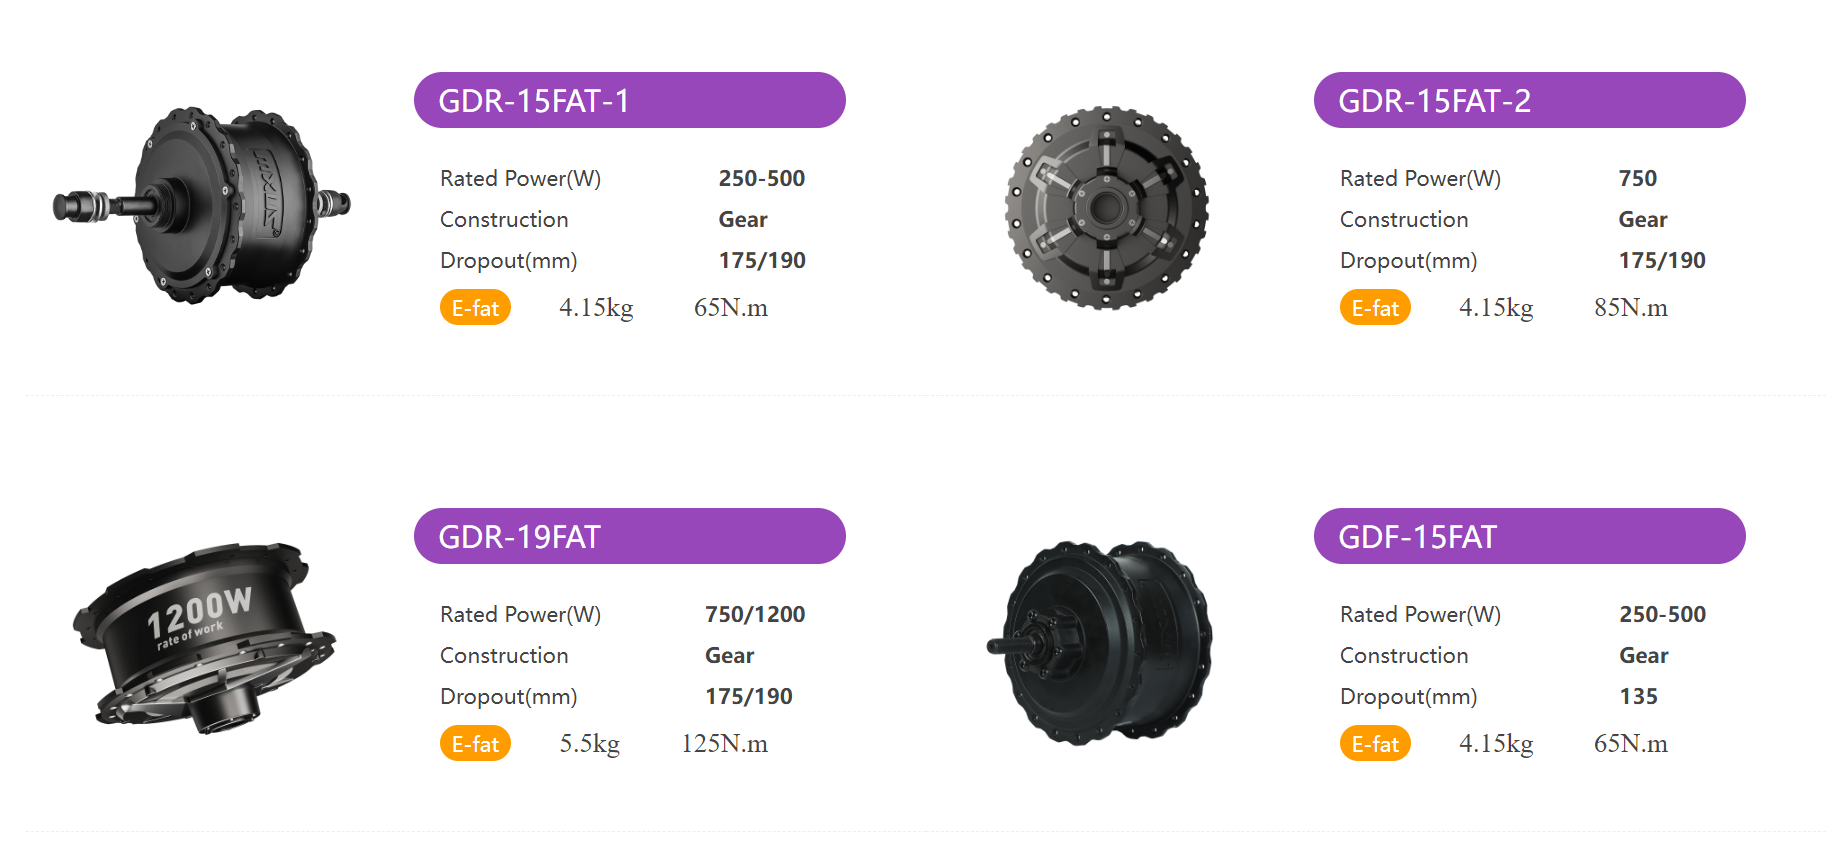1846x841 pixels.
Task: Select the 125N.m torque text
Action: tap(724, 744)
